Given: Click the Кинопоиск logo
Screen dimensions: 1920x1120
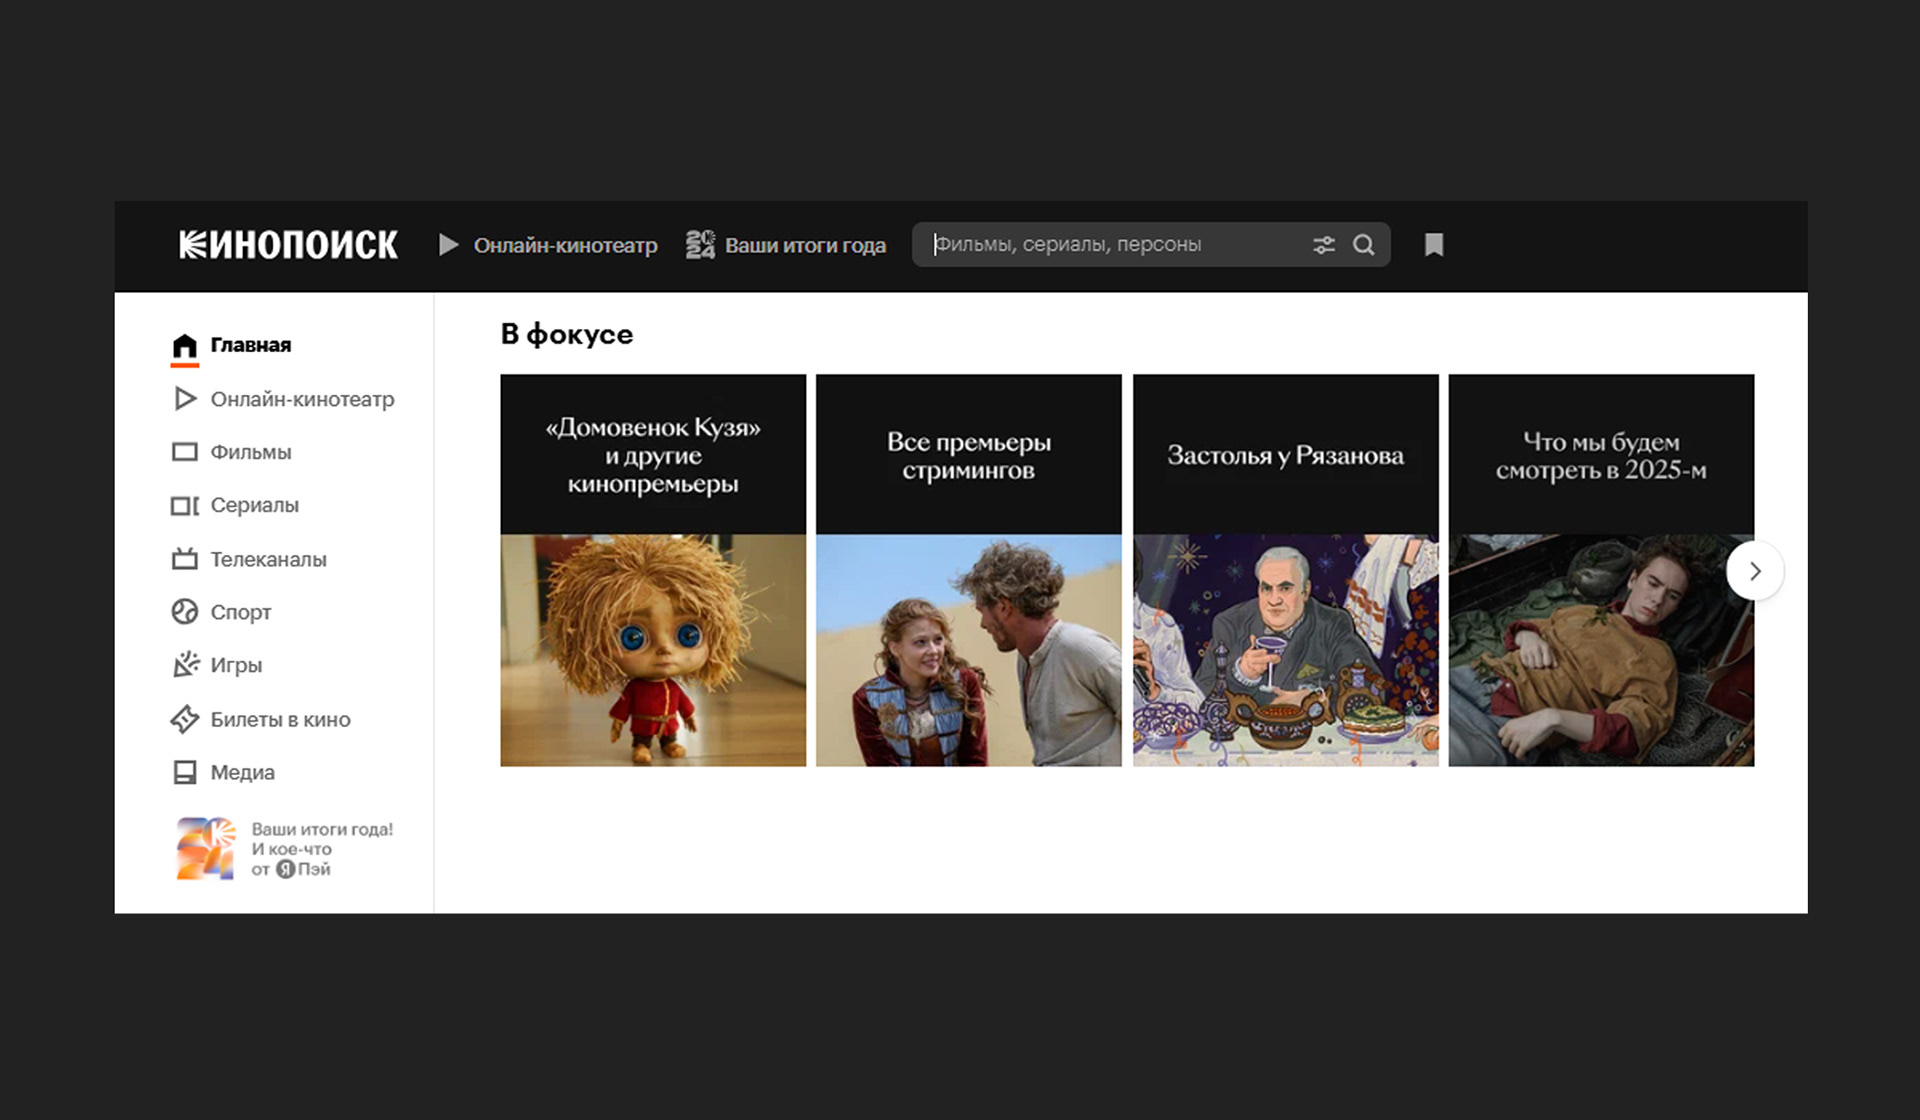Looking at the screenshot, I should 288,245.
